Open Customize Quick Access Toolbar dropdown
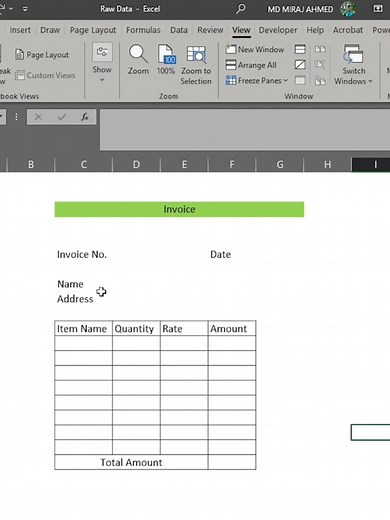The width and height of the screenshot is (390, 520). (25, 9)
